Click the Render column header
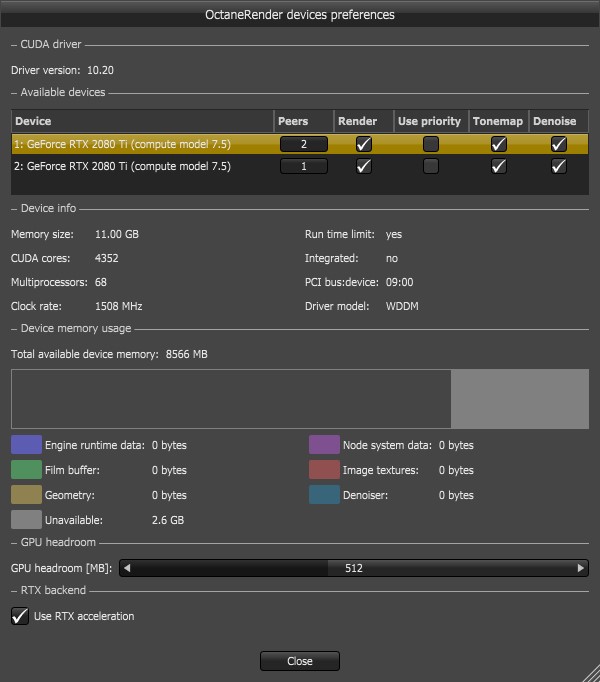600x682 pixels. pos(364,121)
